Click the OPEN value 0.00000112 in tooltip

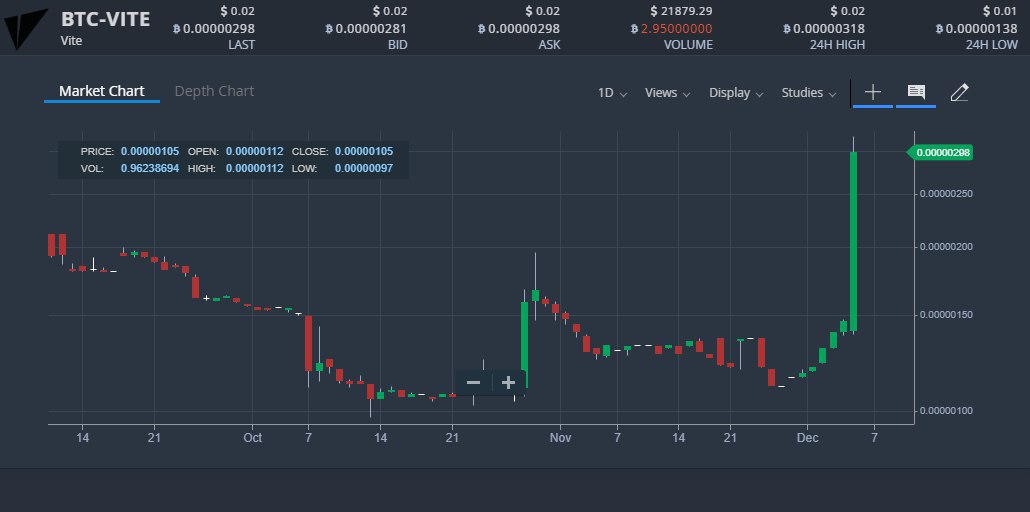click(x=255, y=151)
